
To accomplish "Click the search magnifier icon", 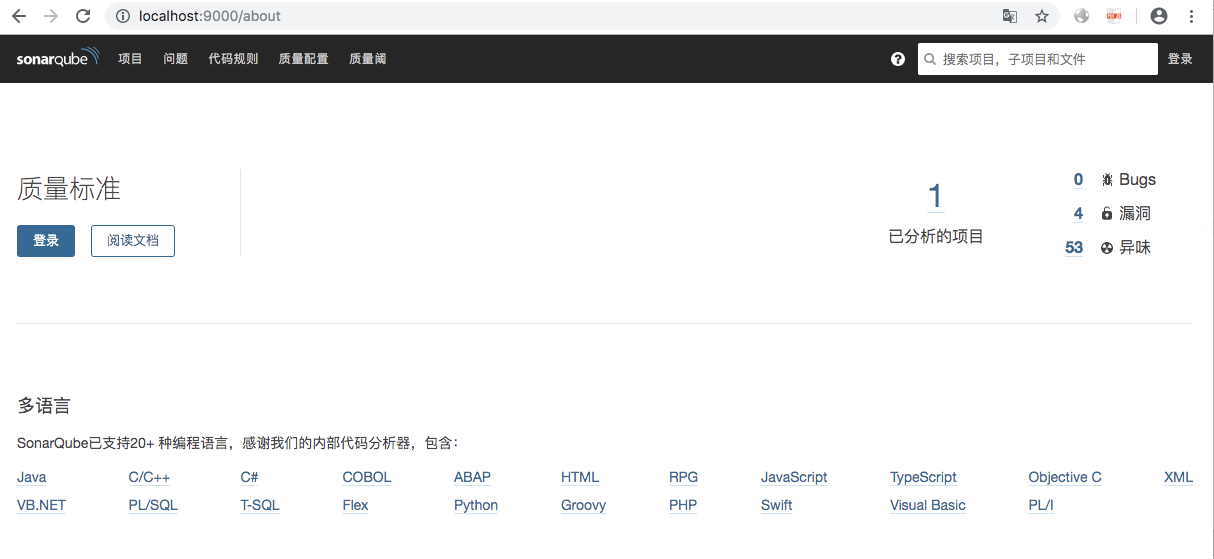I will click(931, 59).
